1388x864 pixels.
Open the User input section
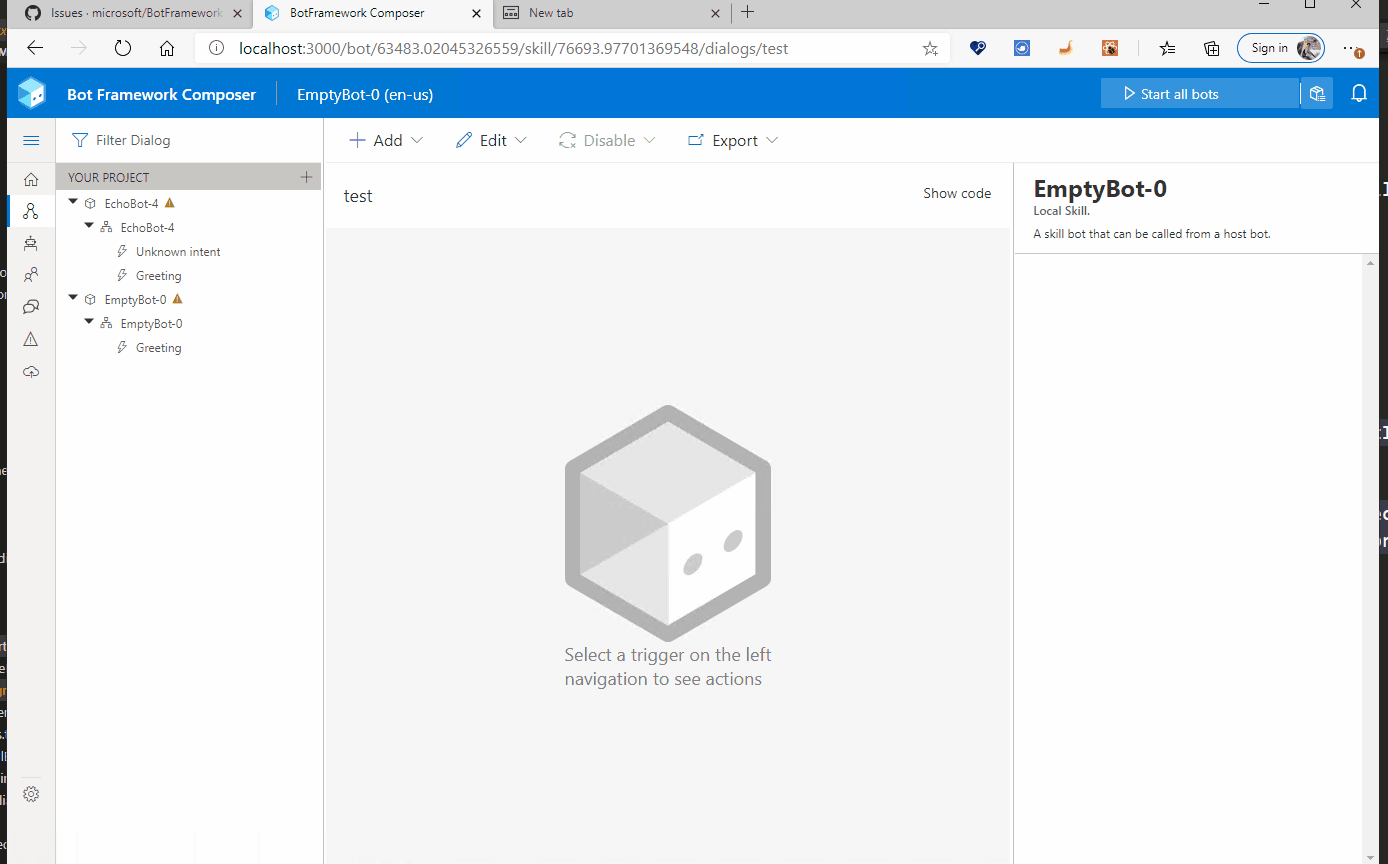click(x=30, y=274)
